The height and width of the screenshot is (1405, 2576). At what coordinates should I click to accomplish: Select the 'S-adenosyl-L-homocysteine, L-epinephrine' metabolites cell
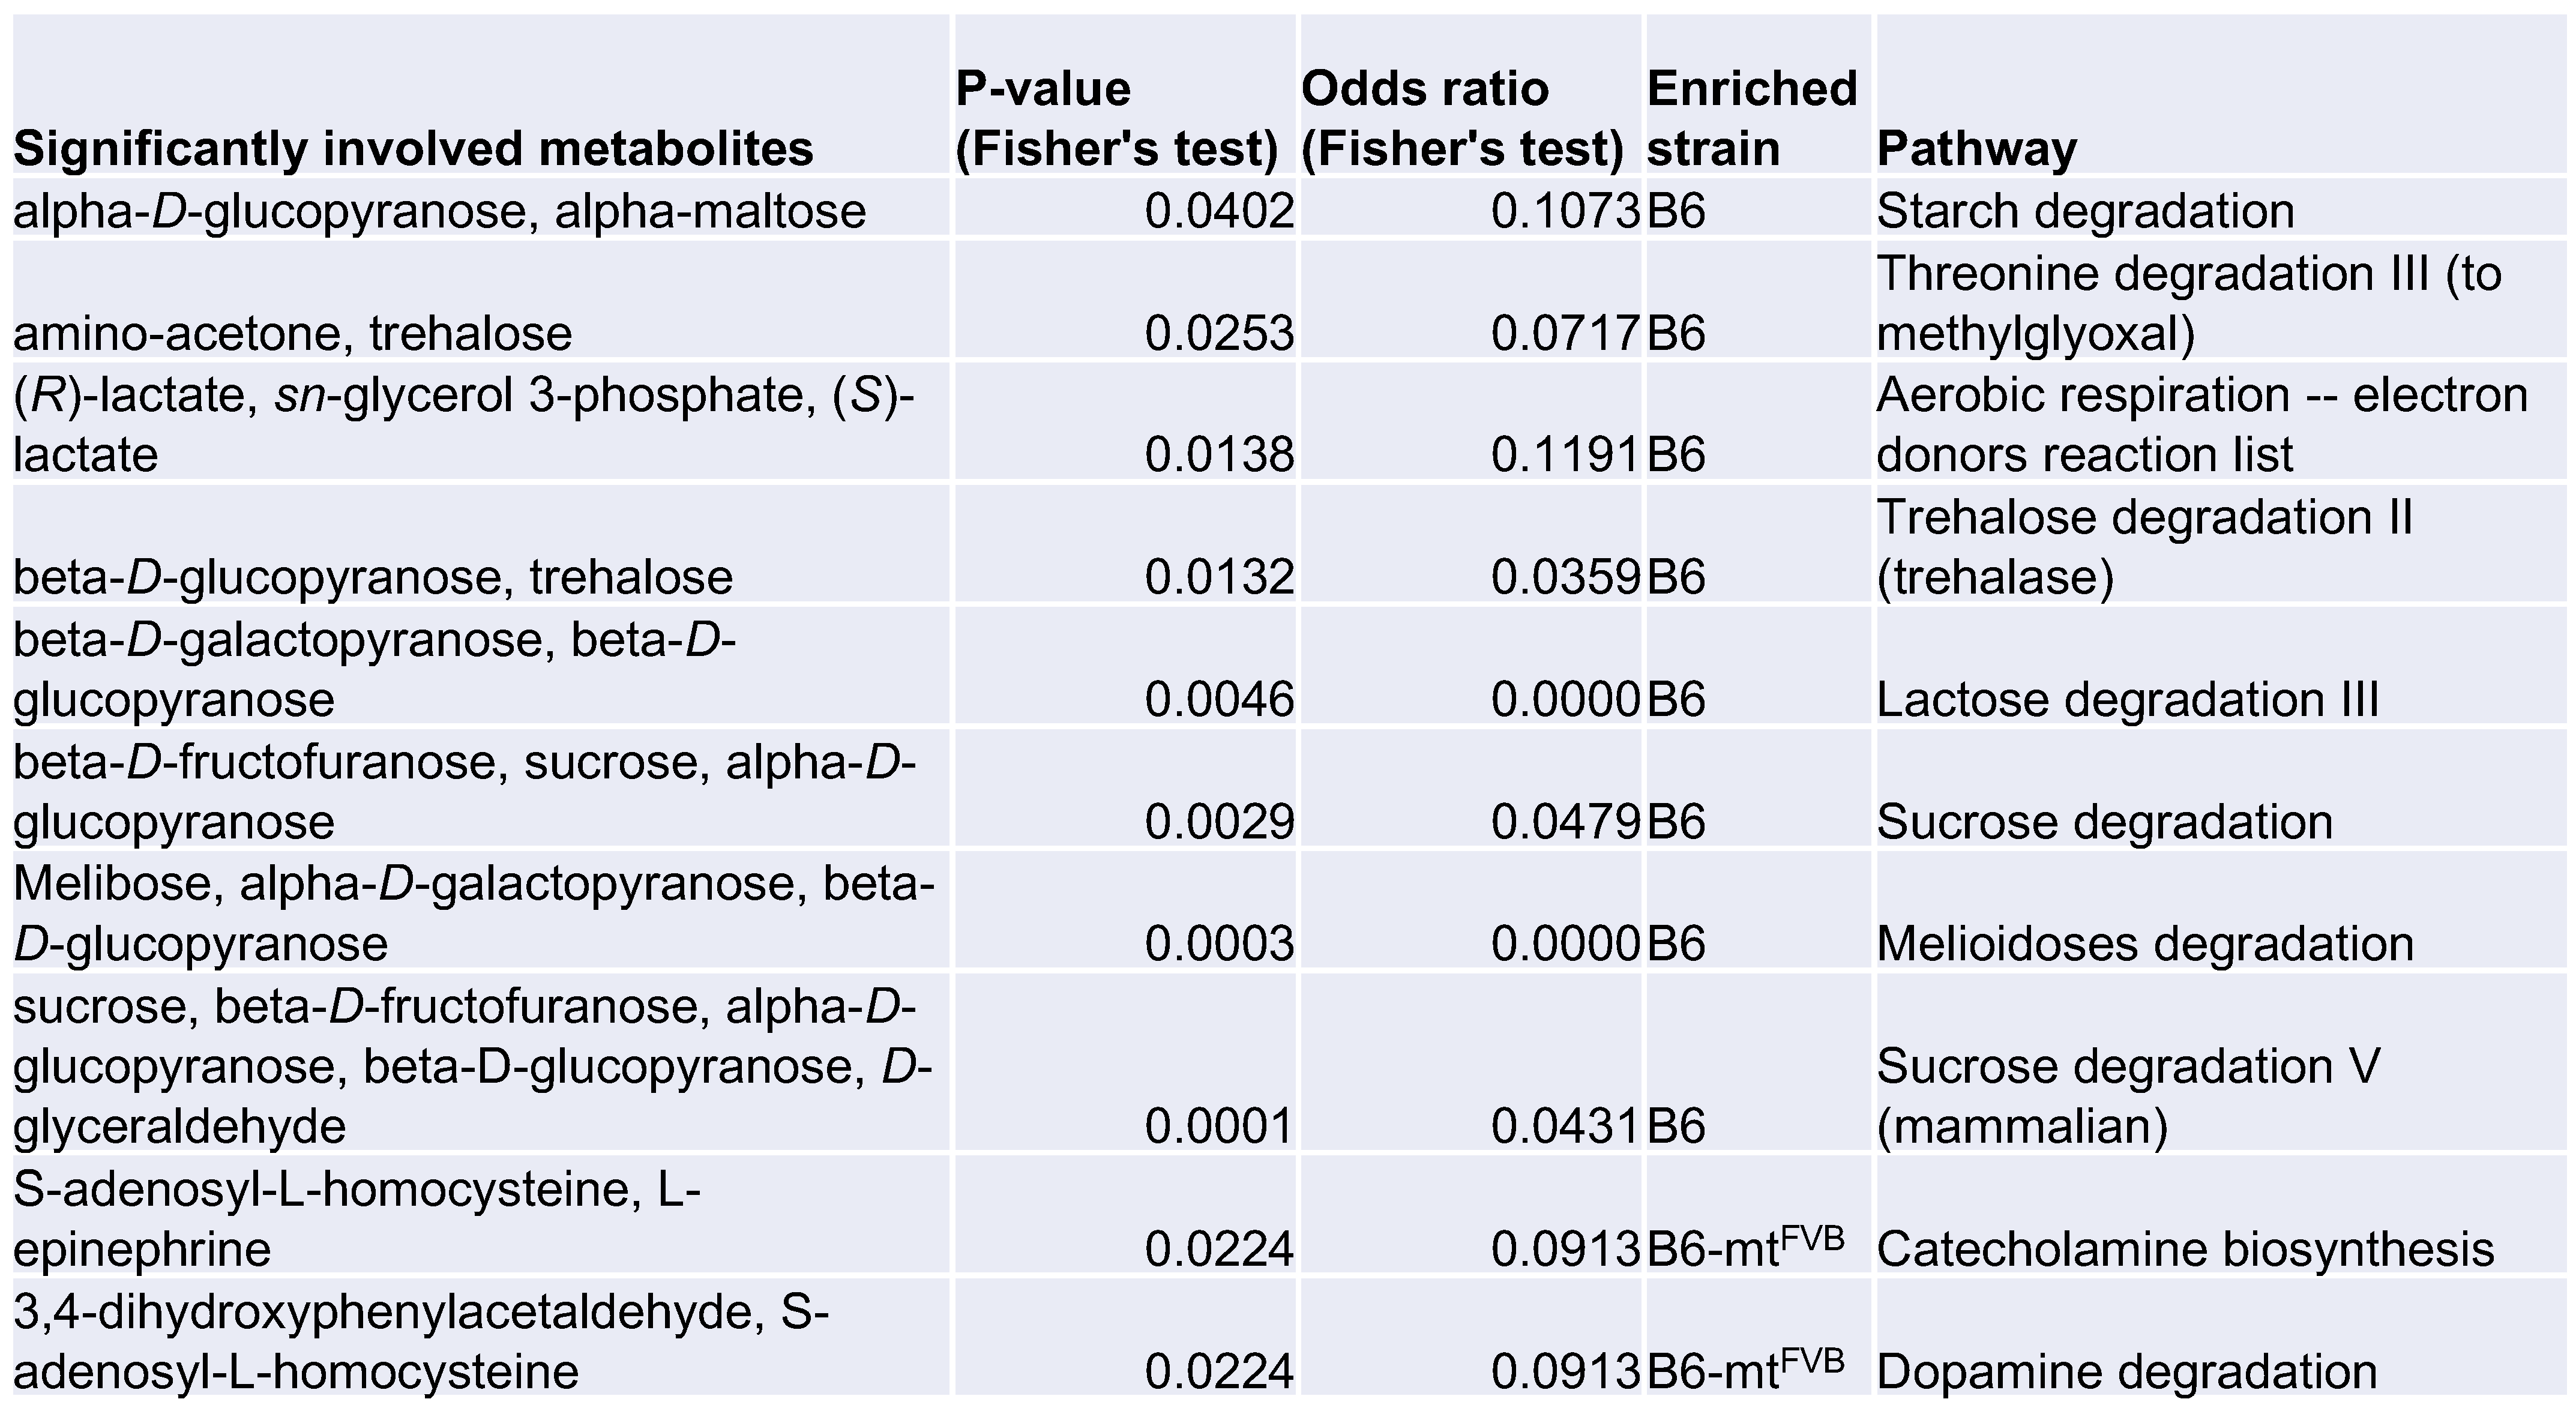pyautogui.click(x=357, y=1219)
